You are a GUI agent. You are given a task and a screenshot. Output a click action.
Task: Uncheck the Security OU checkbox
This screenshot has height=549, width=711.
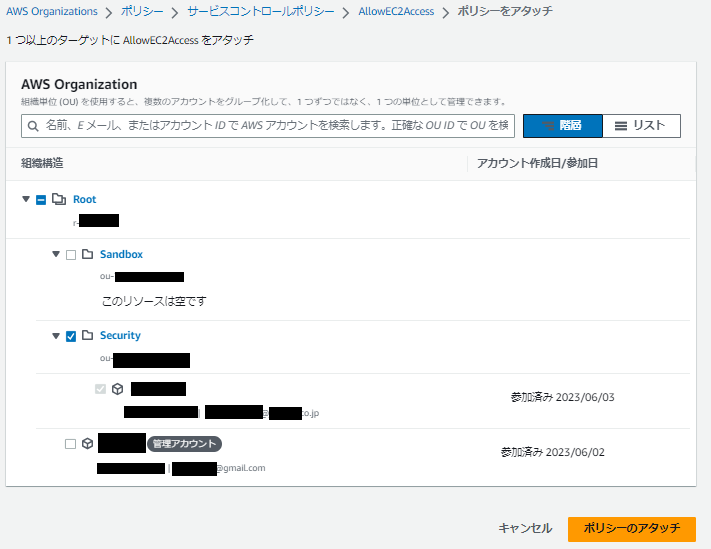71,336
